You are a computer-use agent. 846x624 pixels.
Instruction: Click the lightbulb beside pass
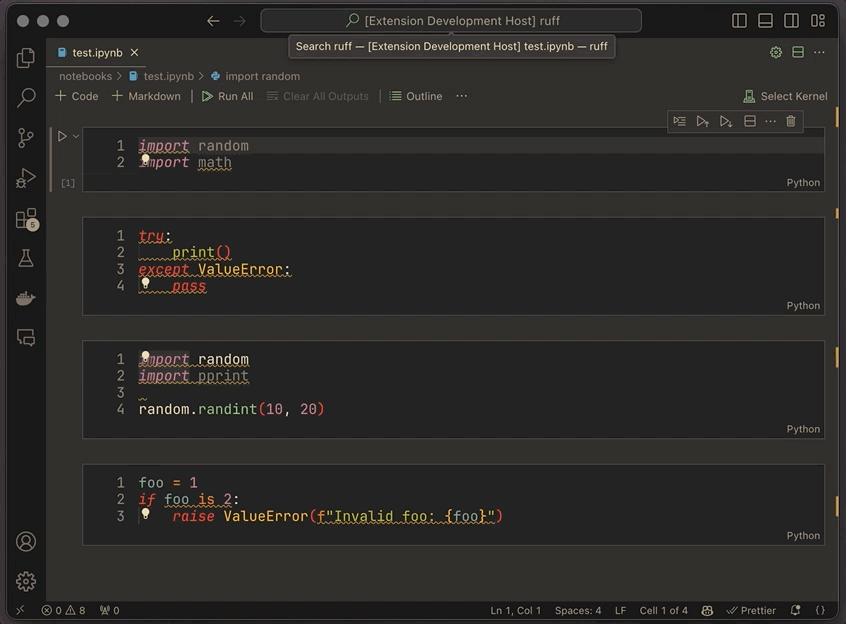click(145, 283)
